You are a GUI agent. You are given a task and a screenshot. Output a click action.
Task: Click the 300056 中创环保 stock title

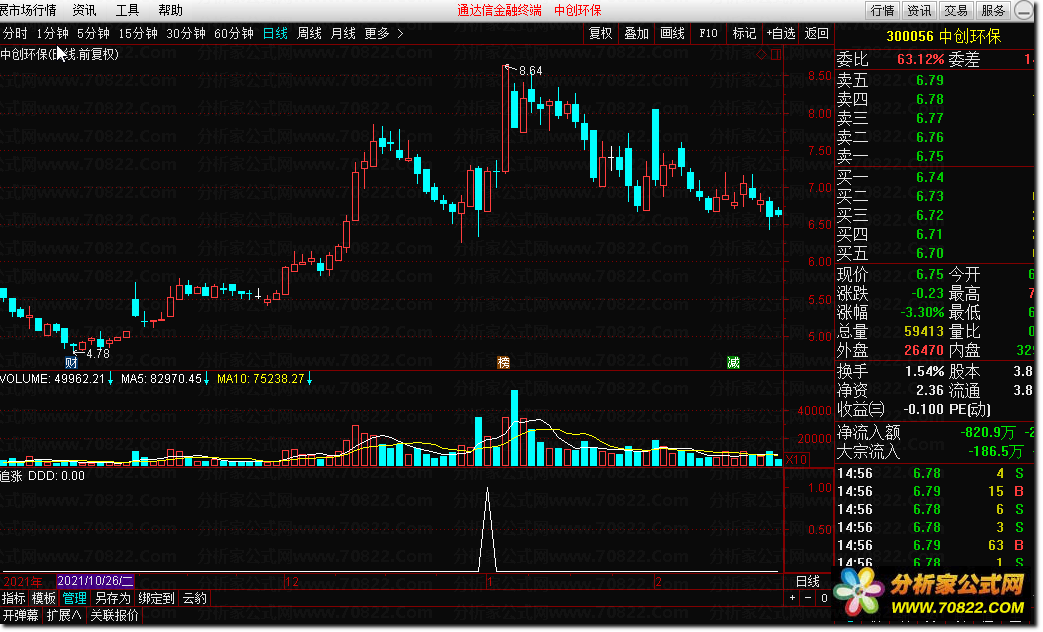tap(943, 37)
